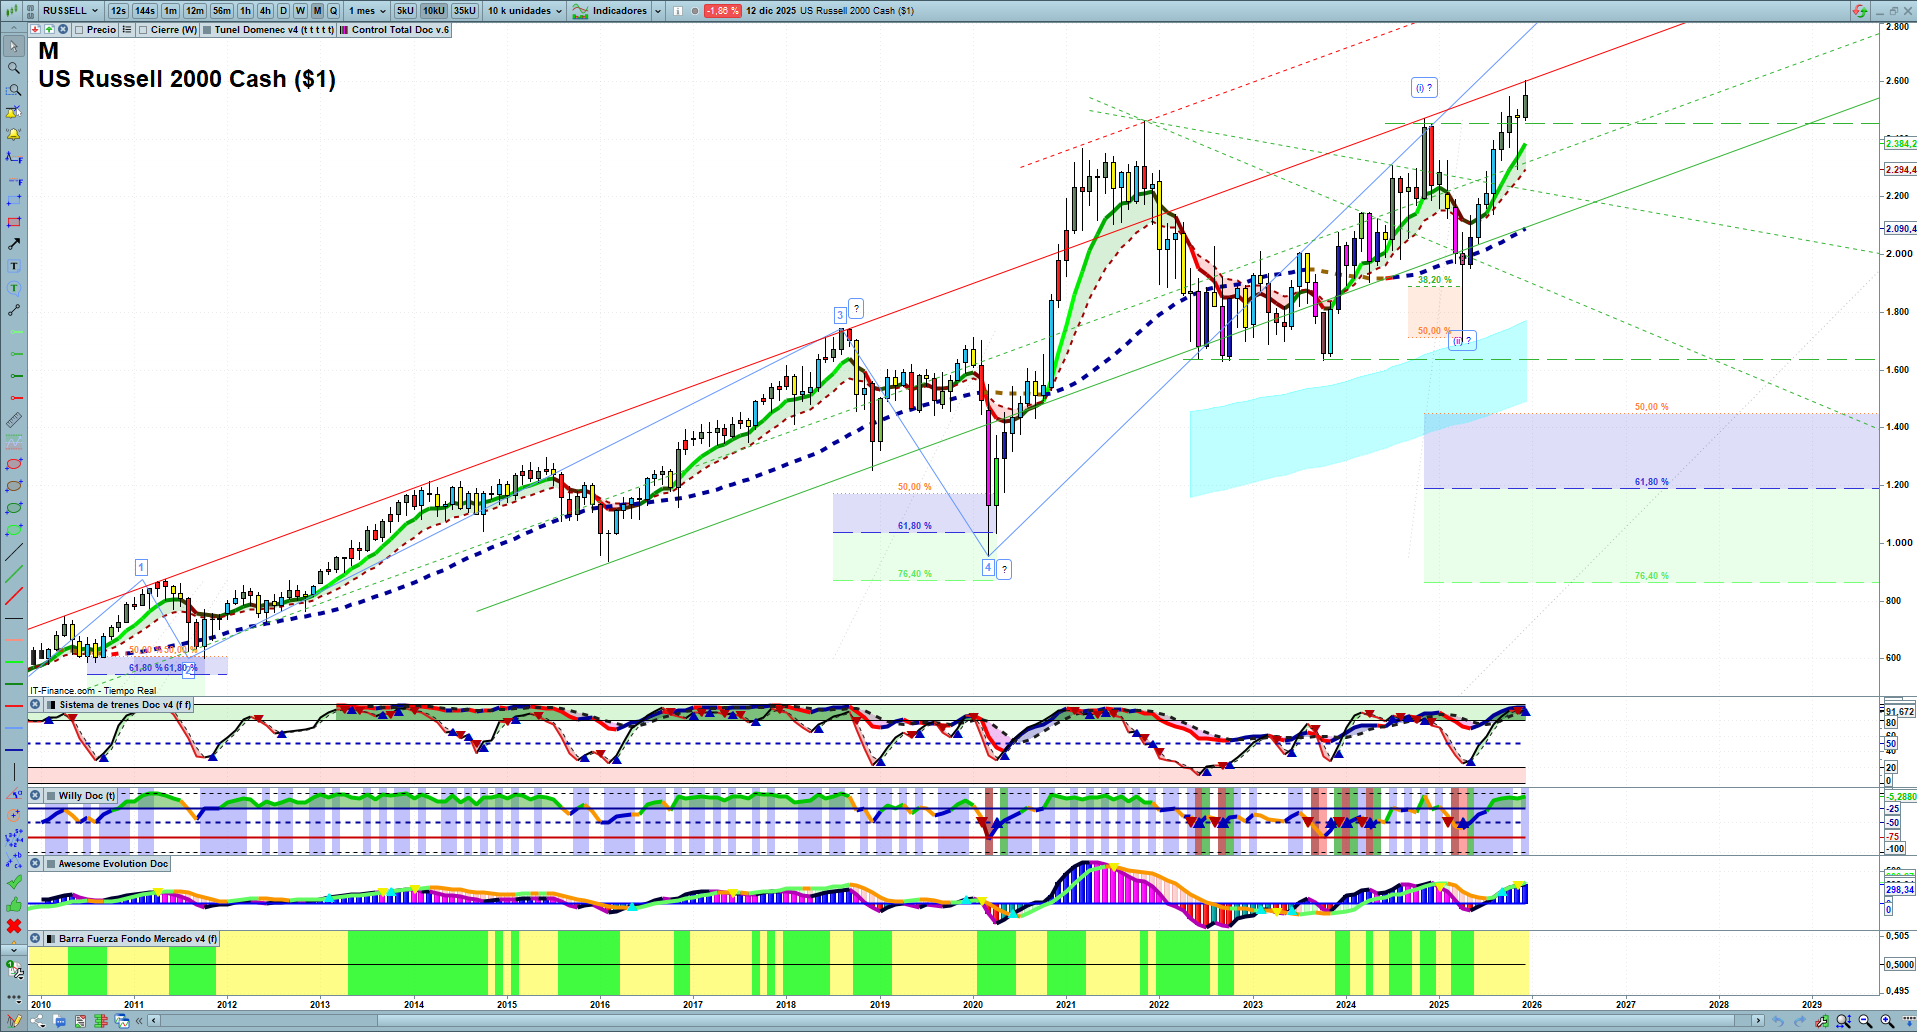
Task: Select the ruler measurement tool
Action: pyautogui.click(x=14, y=420)
